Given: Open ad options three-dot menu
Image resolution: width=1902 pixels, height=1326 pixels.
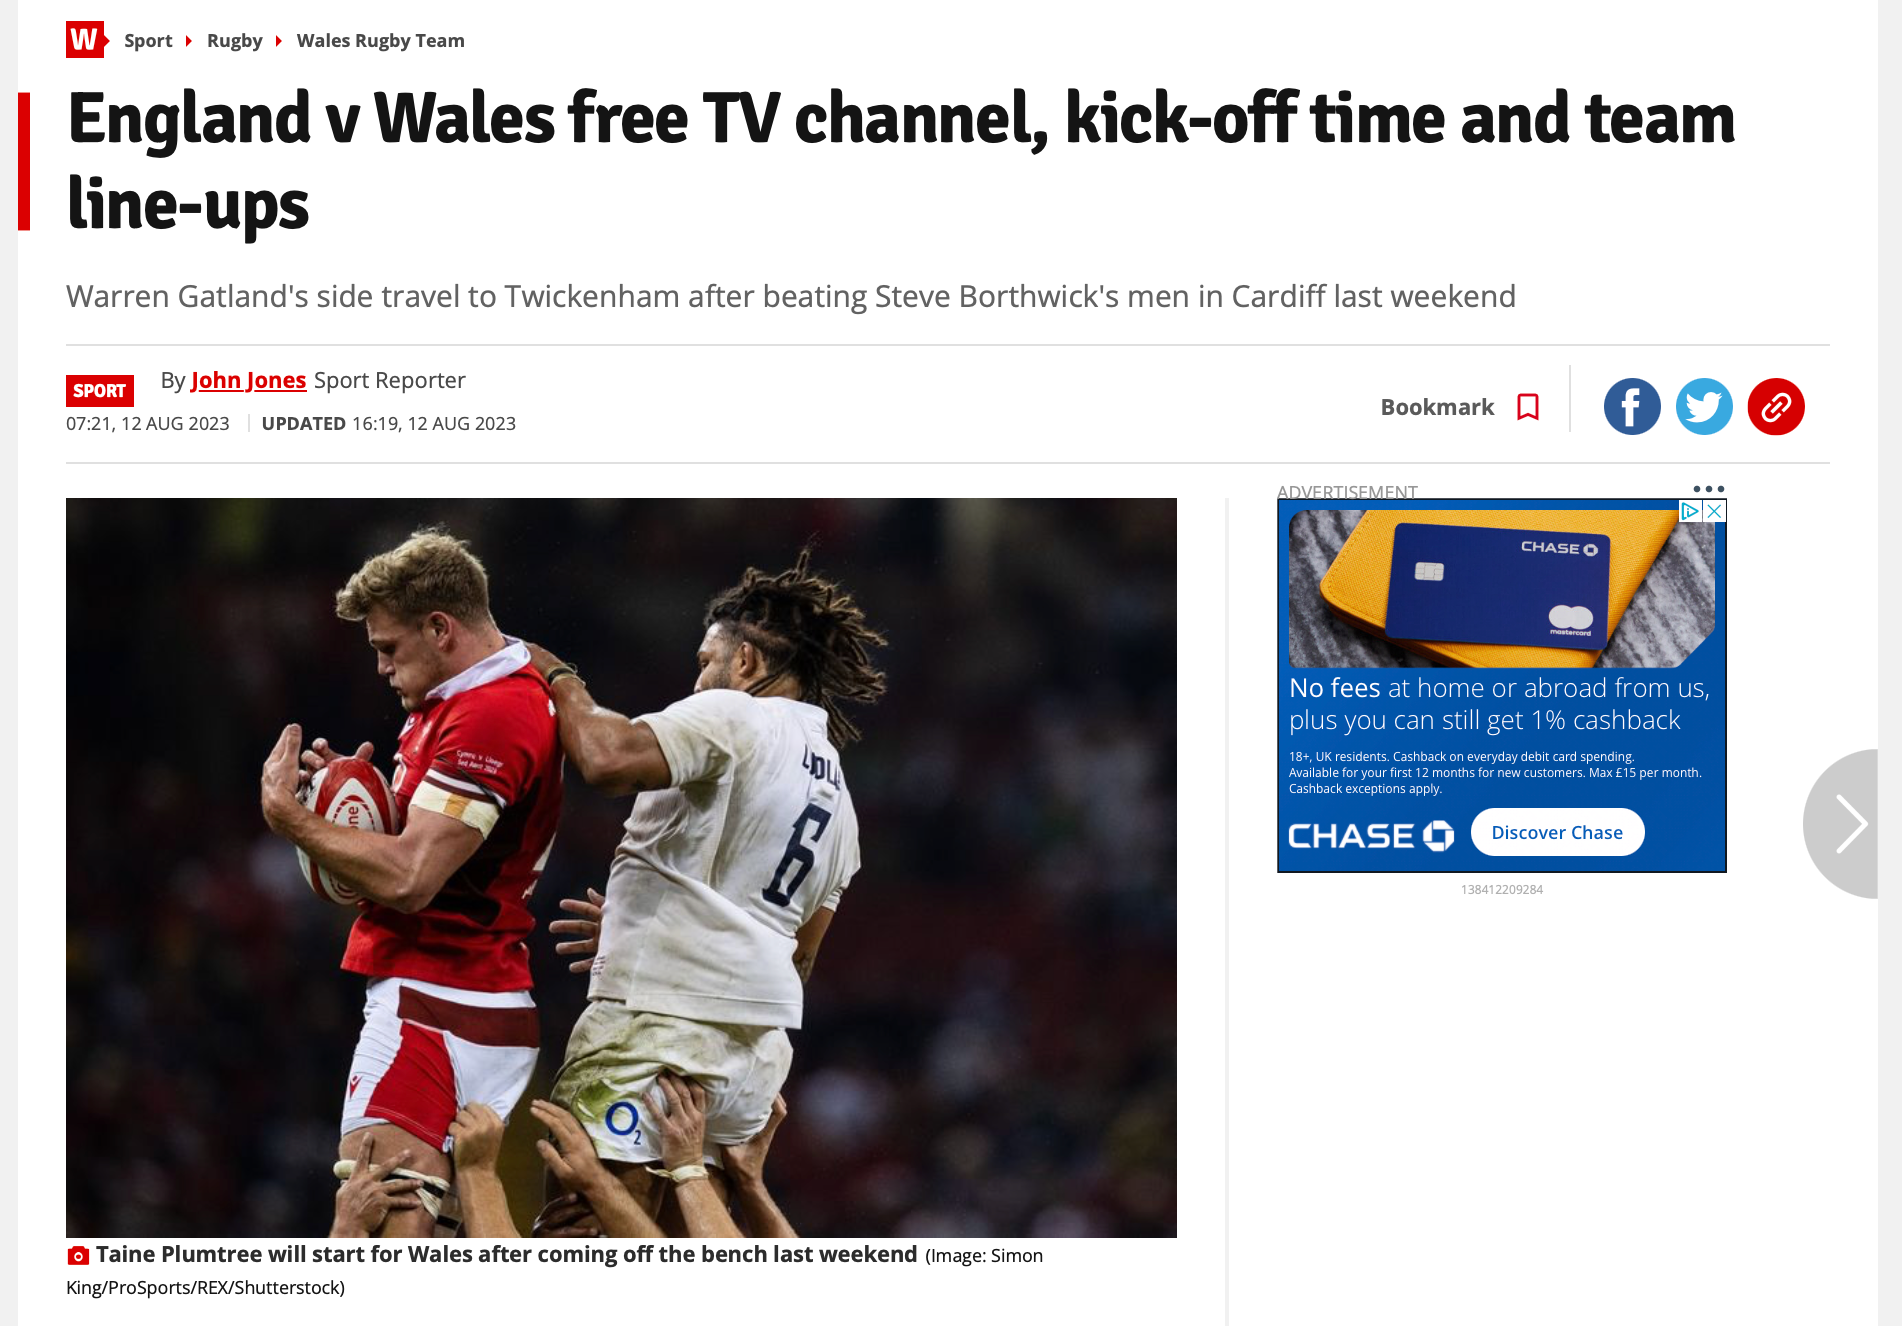Looking at the screenshot, I should (x=1709, y=489).
